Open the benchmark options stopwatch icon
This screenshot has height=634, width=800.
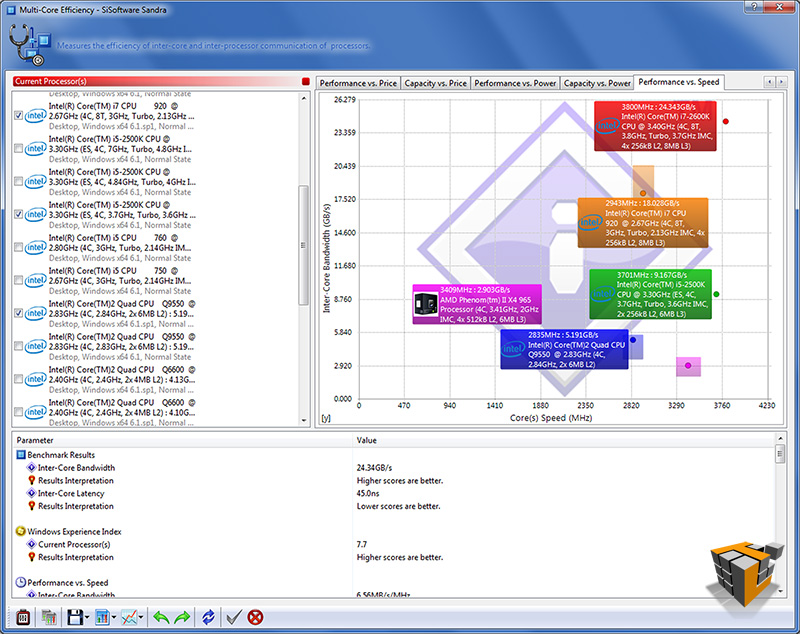pyautogui.click(x=23, y=618)
